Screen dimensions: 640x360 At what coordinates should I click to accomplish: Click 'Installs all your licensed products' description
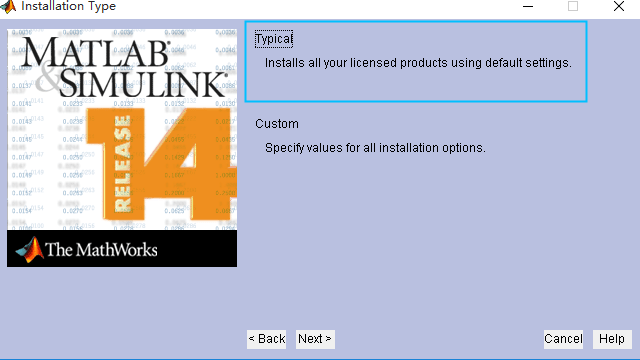418,63
